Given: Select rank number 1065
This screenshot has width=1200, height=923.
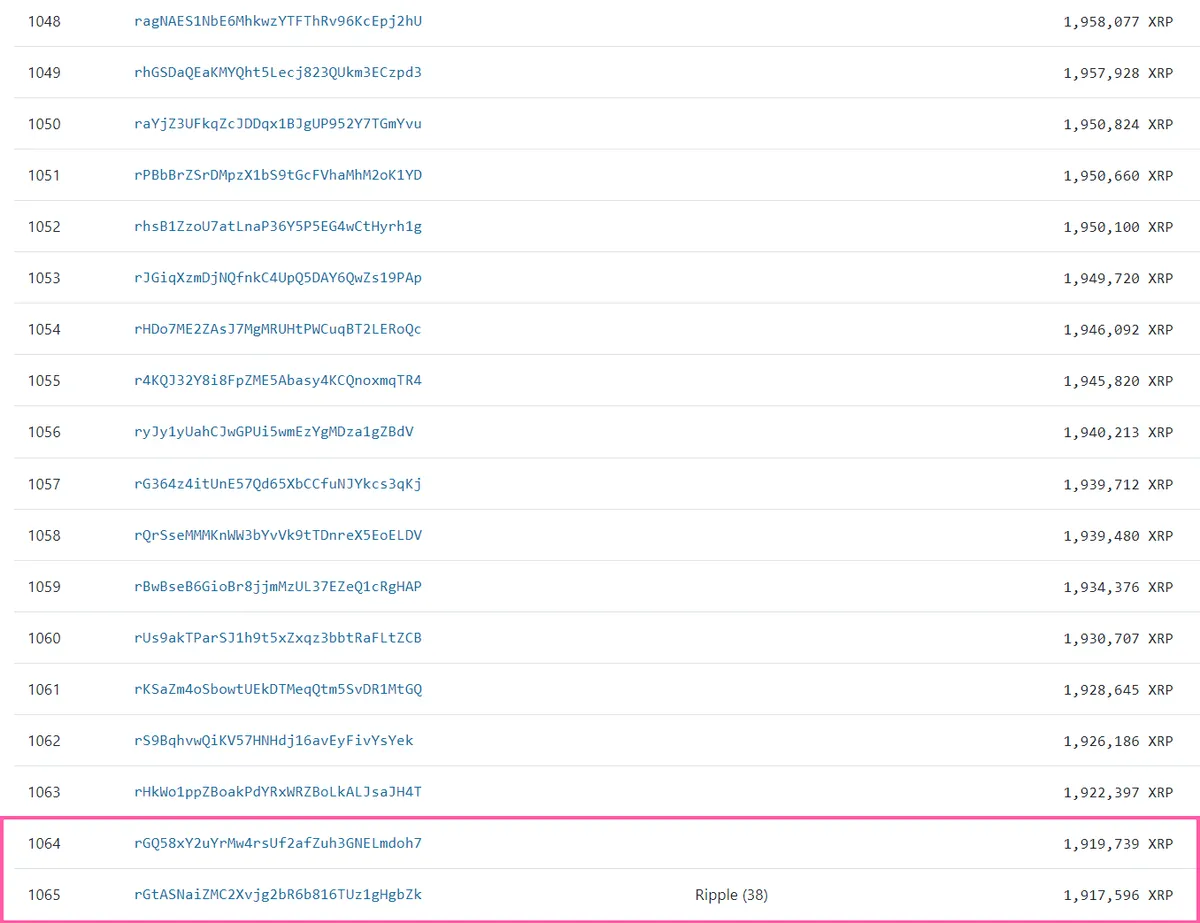Looking at the screenshot, I should (x=44, y=895).
